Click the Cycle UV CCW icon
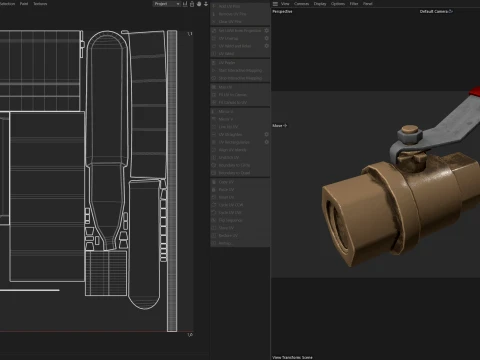 tap(214, 205)
